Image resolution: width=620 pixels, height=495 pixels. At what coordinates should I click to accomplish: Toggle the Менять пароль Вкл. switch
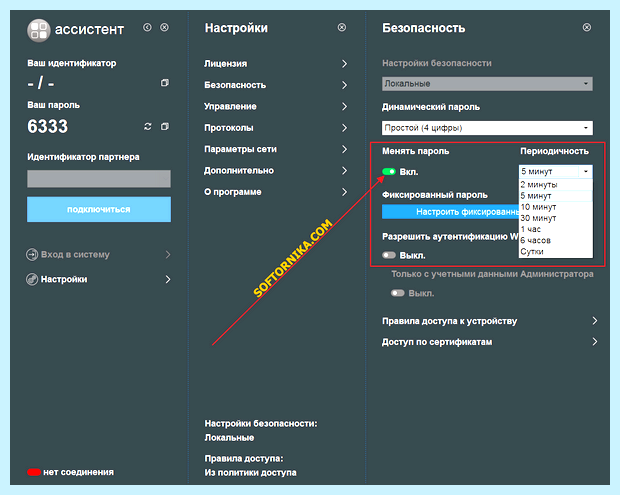click(389, 172)
